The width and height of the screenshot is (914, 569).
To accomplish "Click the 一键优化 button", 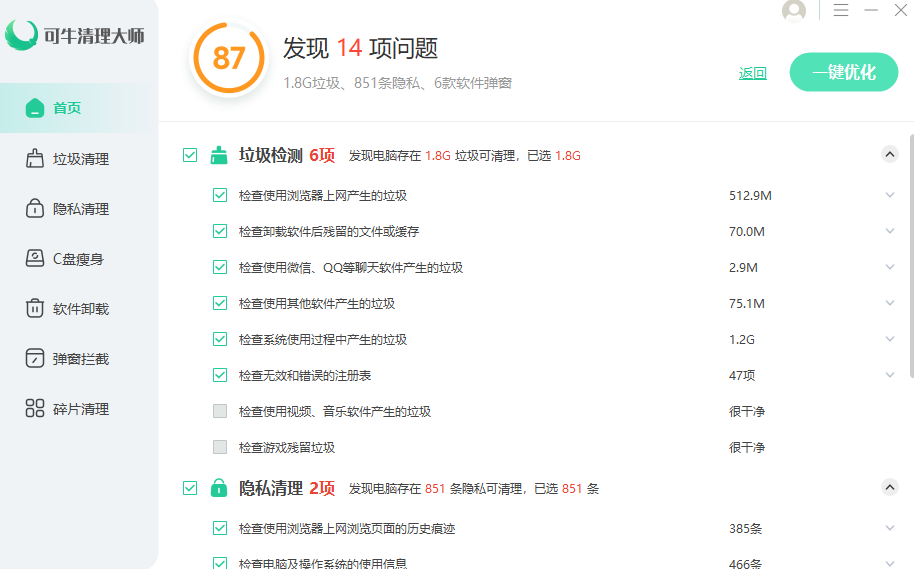I will coord(844,72).
